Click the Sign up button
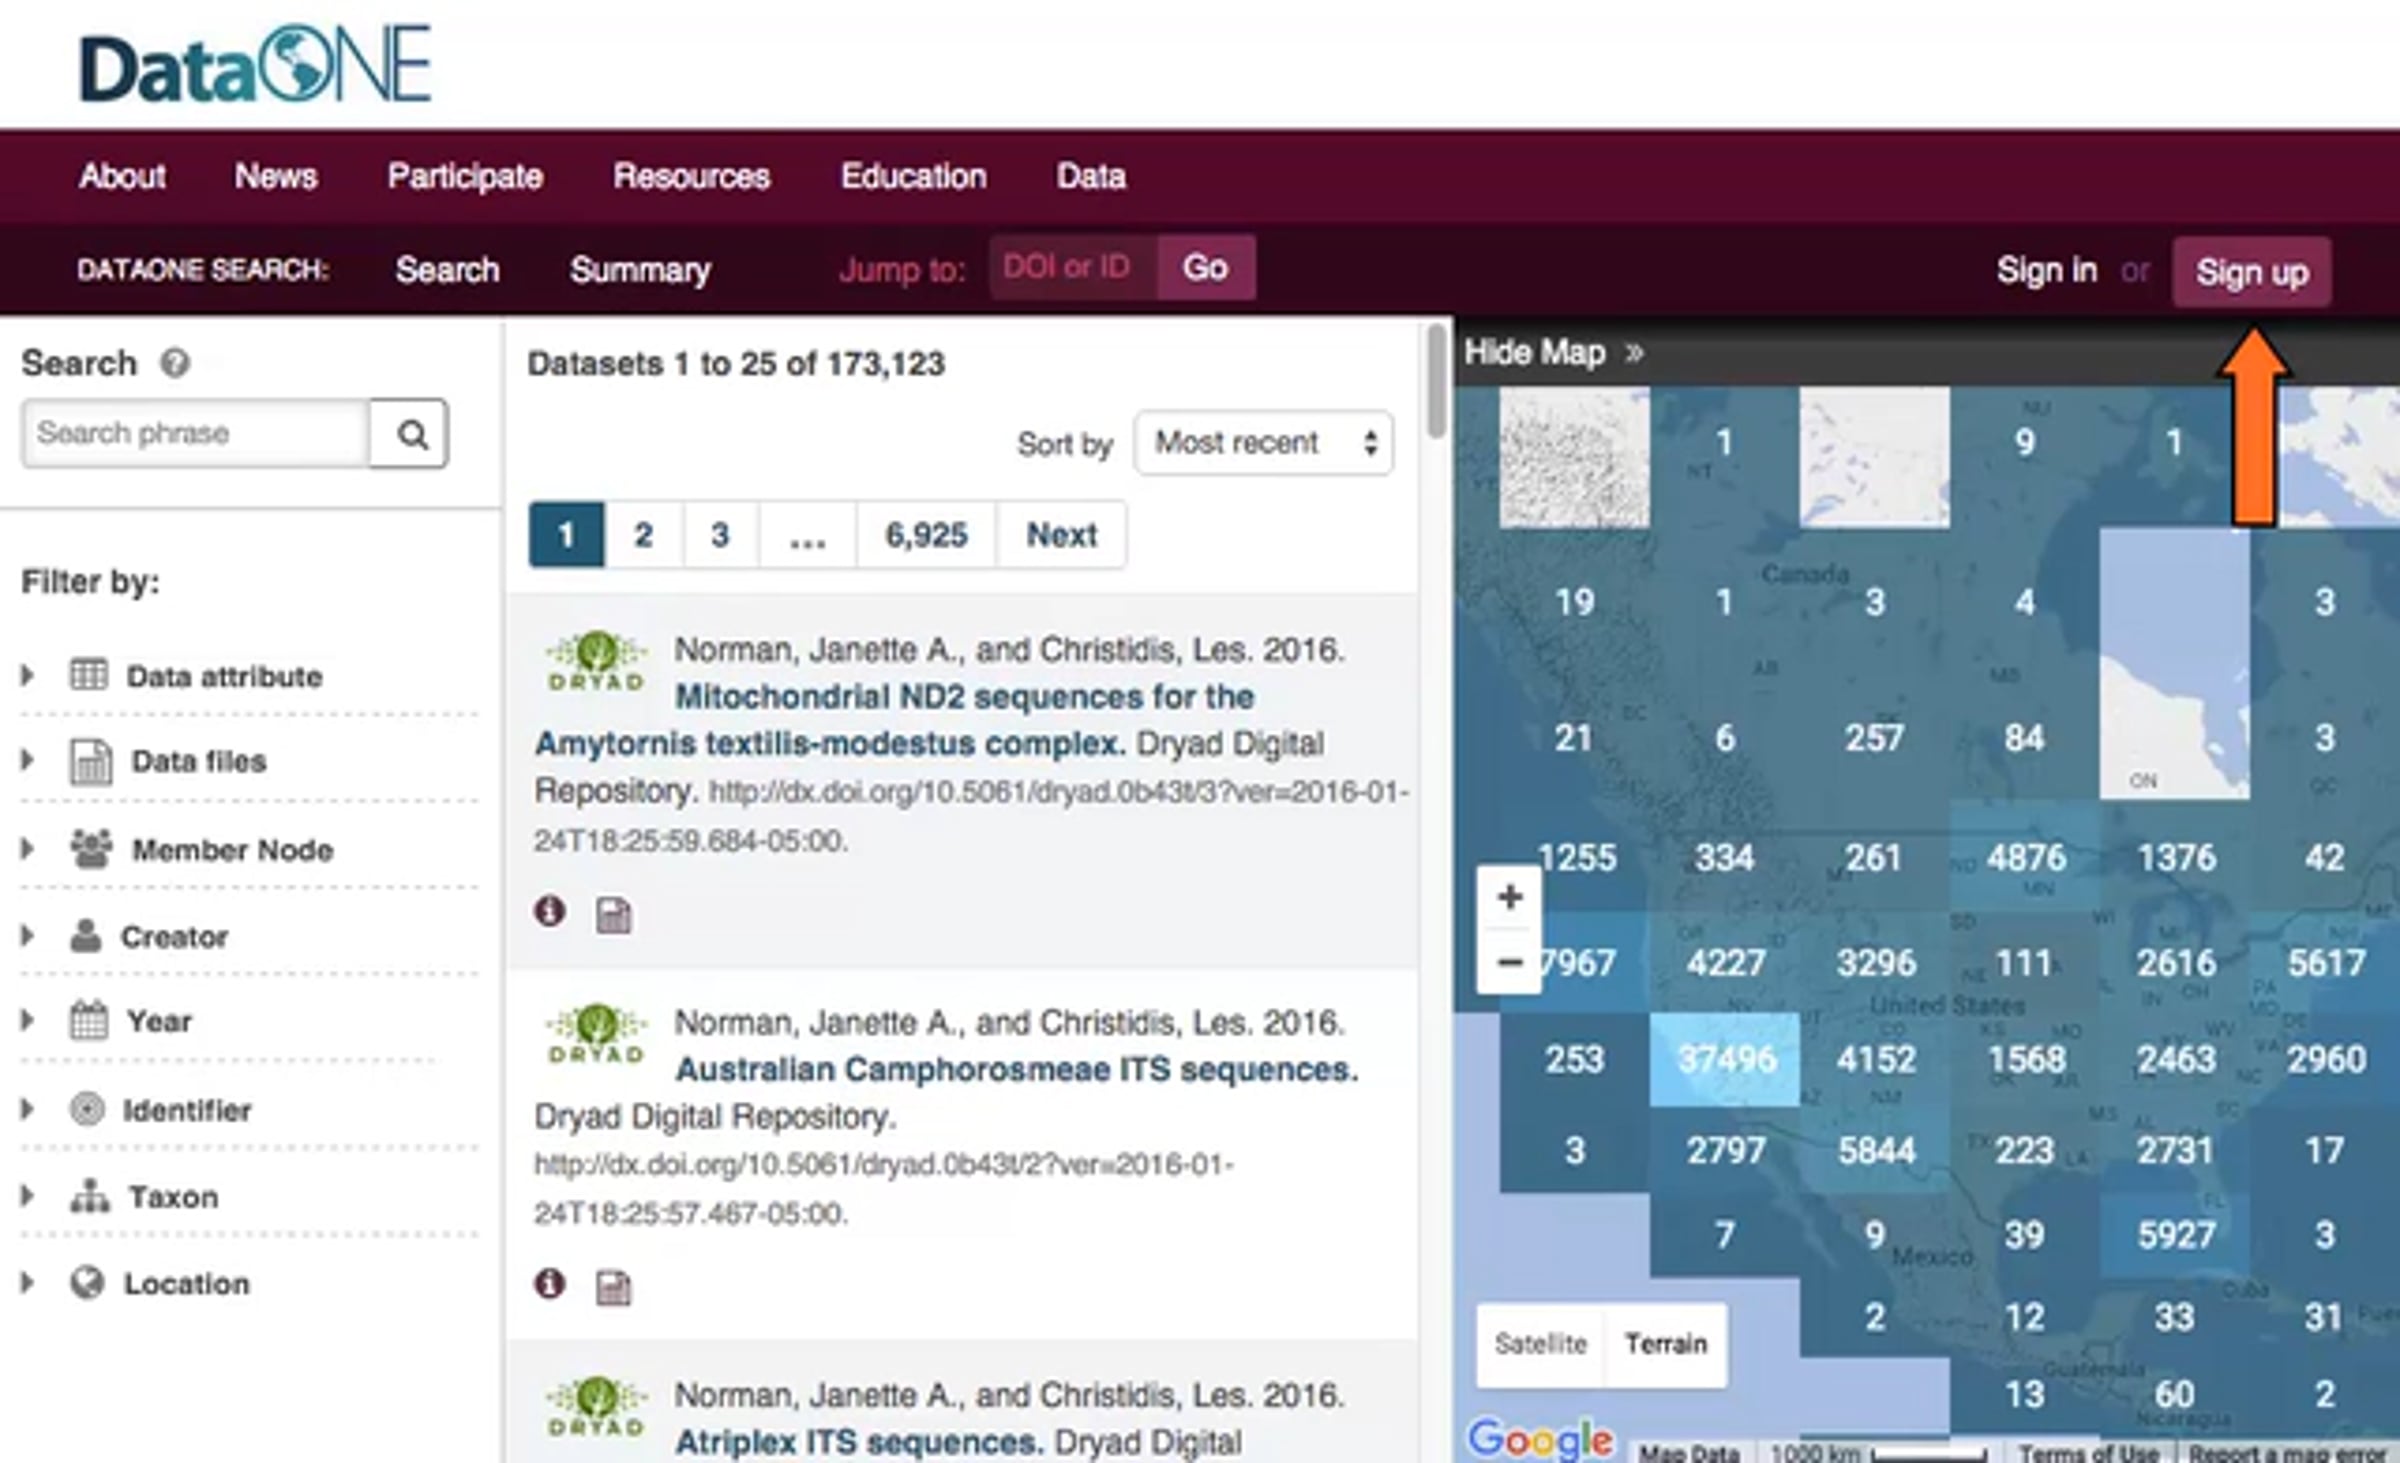 (2251, 272)
